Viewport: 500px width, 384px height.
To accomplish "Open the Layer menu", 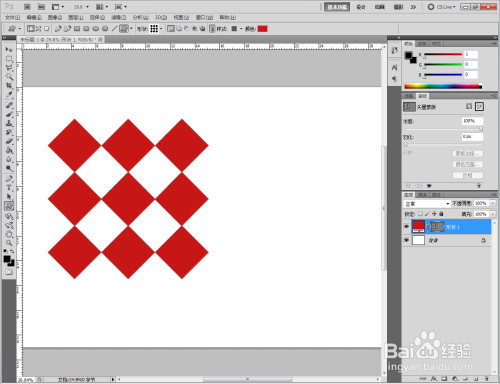I will click(76, 17).
